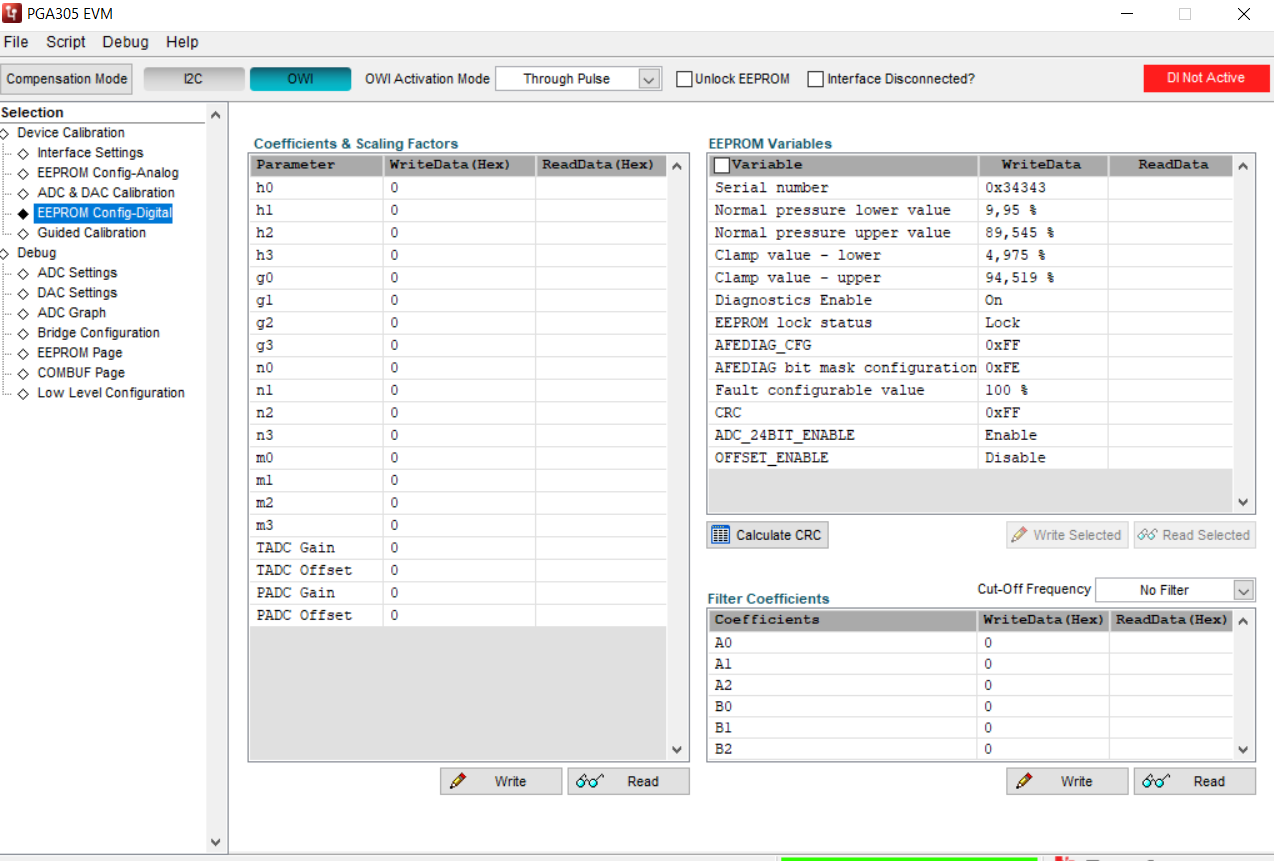
Task: Toggle the OWI mode button
Action: [x=300, y=78]
